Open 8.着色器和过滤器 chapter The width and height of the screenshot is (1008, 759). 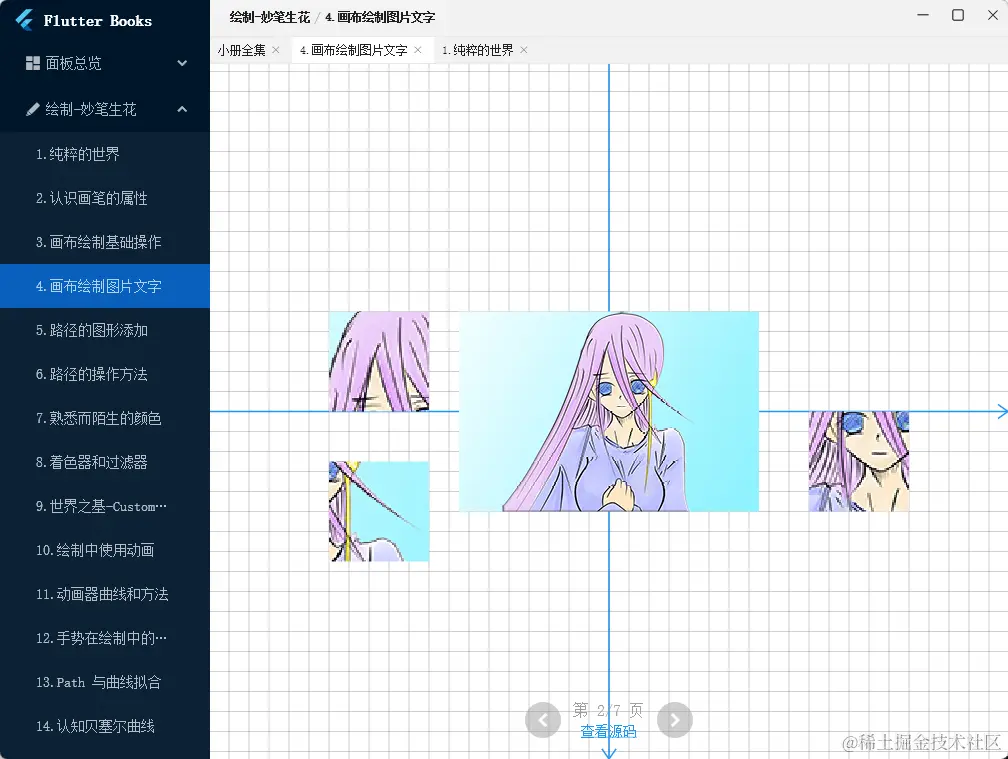pos(105,462)
